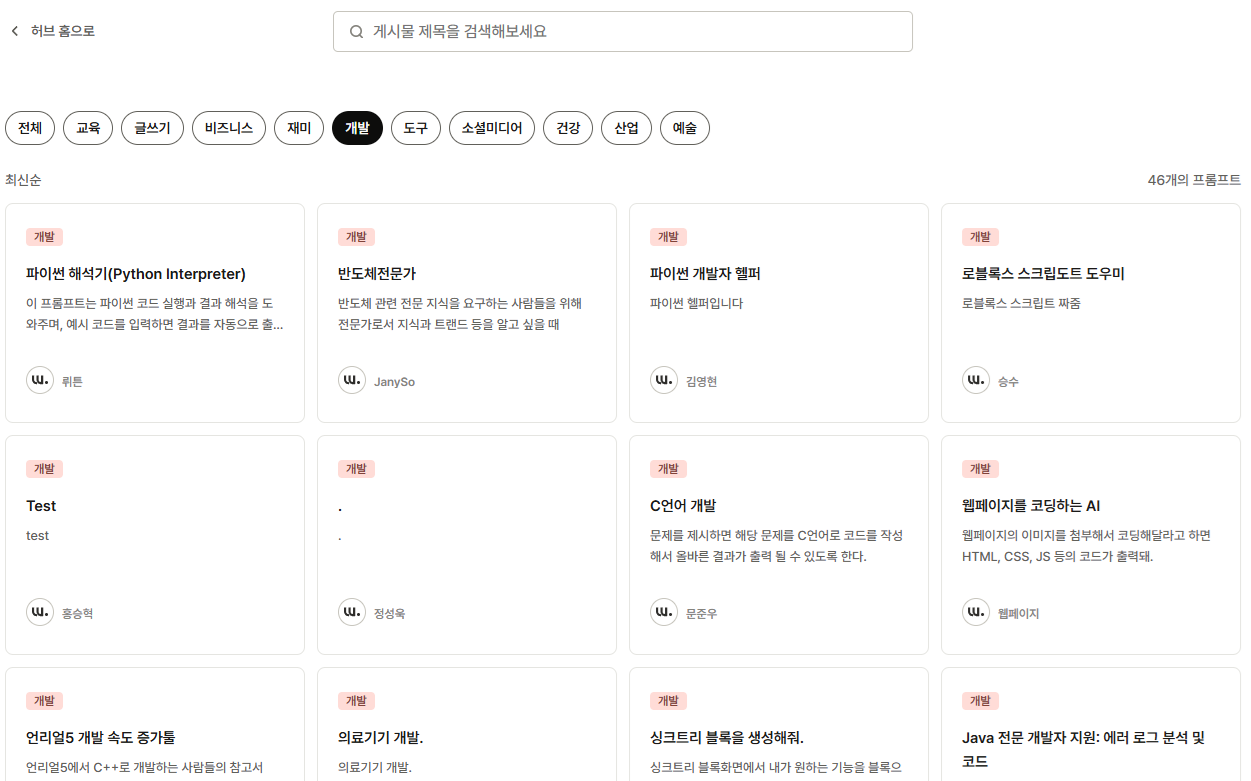Image resolution: width=1251 pixels, height=781 pixels.
Task: Switch to the 예술 category
Action: click(685, 128)
